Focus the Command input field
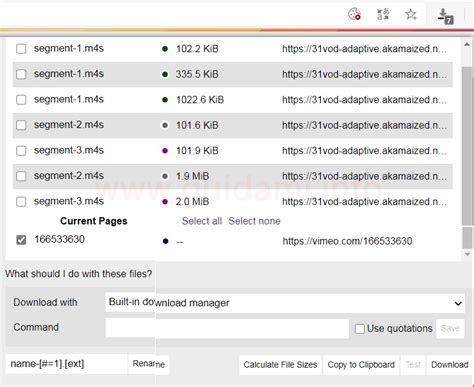 (227, 328)
